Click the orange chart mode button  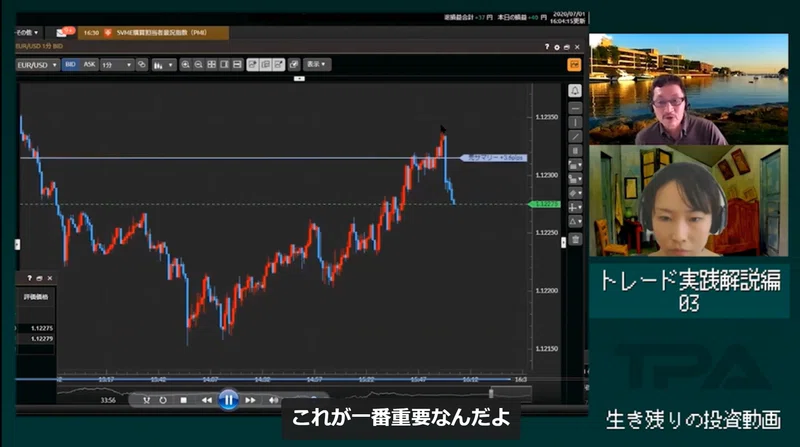click(x=574, y=64)
